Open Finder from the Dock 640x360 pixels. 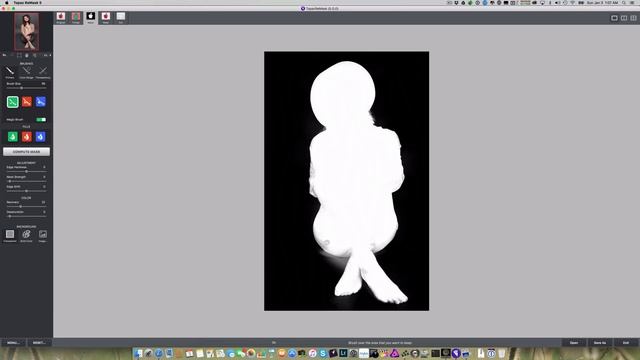click(x=139, y=353)
